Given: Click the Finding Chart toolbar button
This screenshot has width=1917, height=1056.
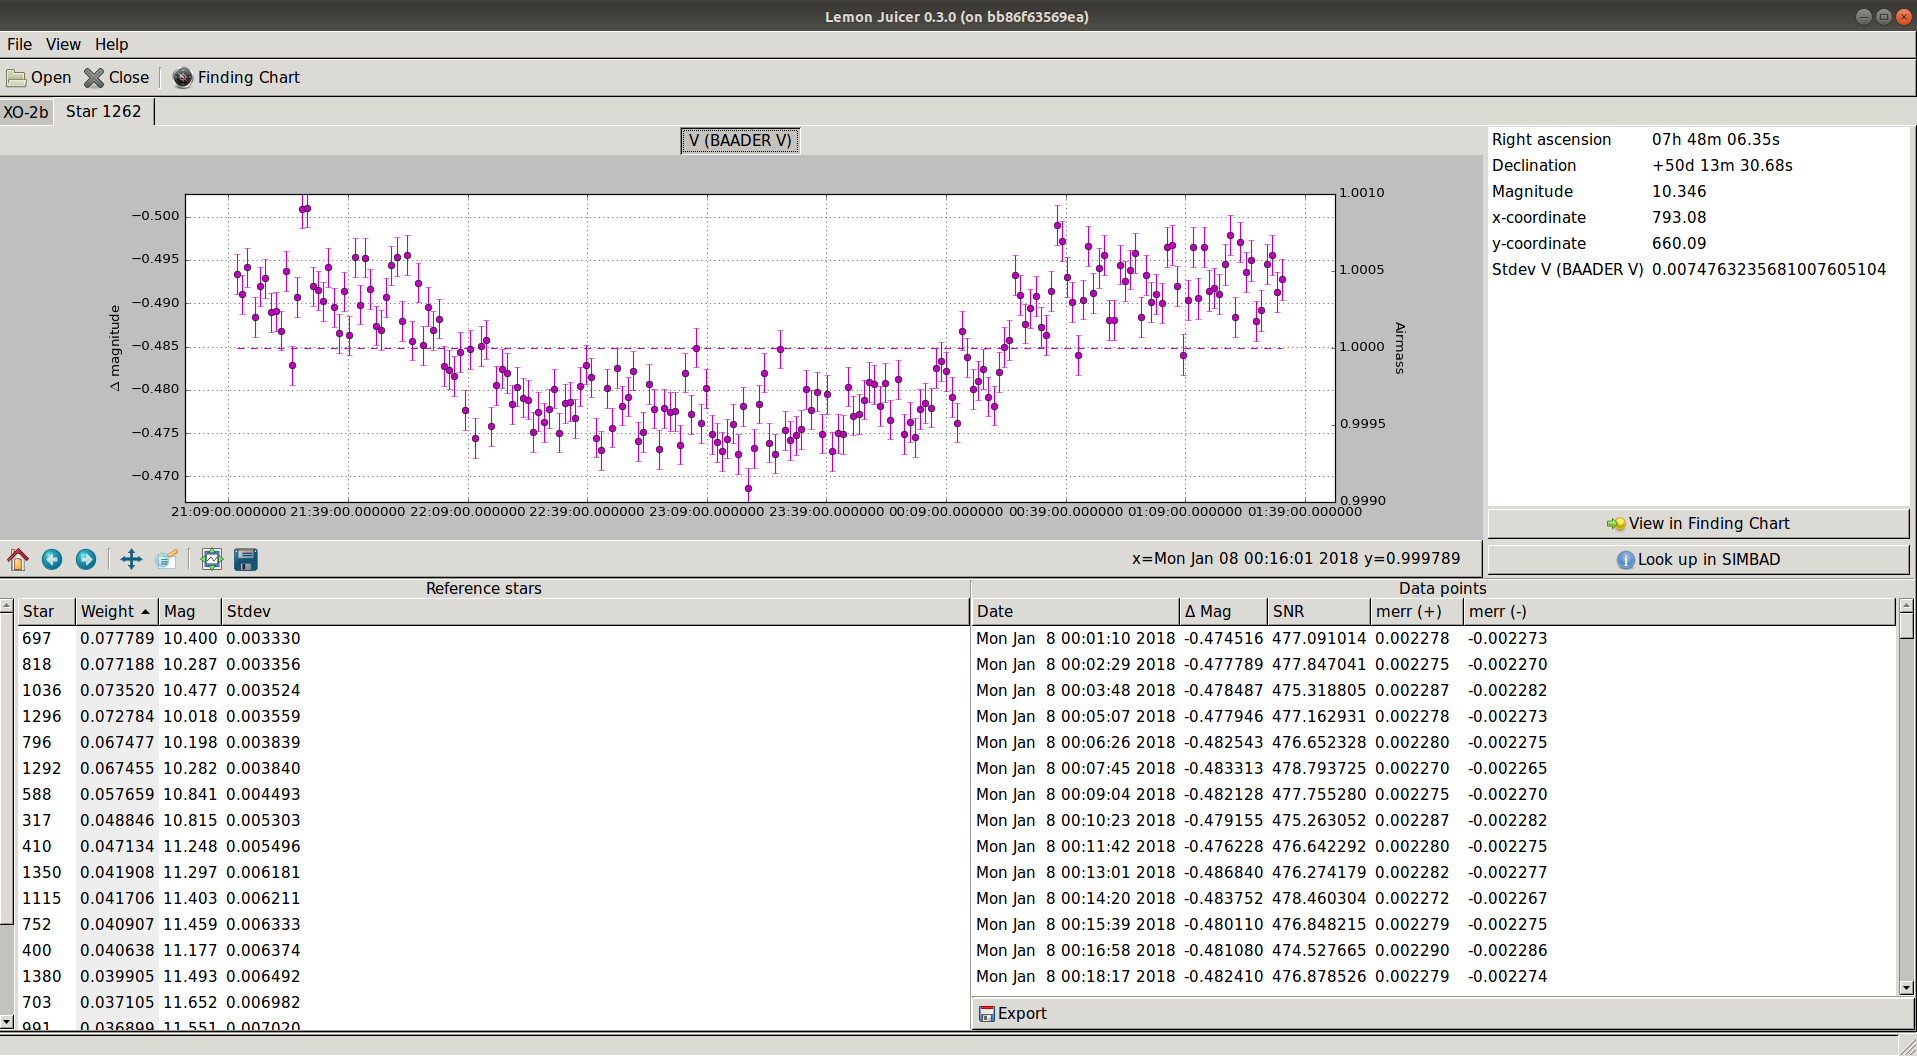Looking at the screenshot, I should click(236, 77).
